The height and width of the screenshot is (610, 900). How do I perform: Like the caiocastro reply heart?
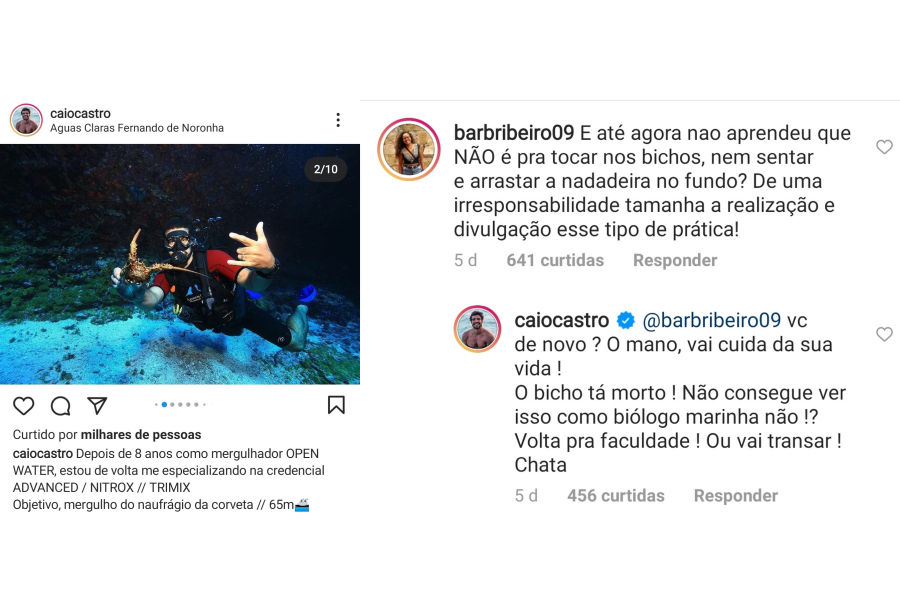pyautogui.click(x=884, y=334)
